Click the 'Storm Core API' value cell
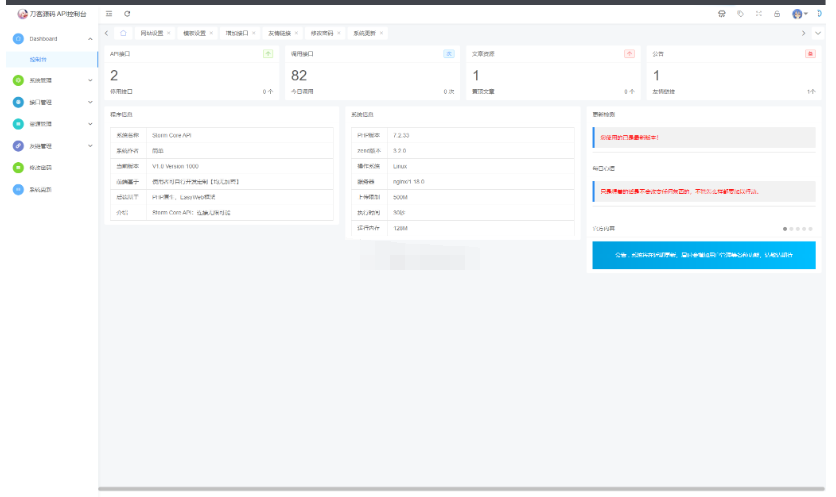The height and width of the screenshot is (497, 836). click(240, 135)
